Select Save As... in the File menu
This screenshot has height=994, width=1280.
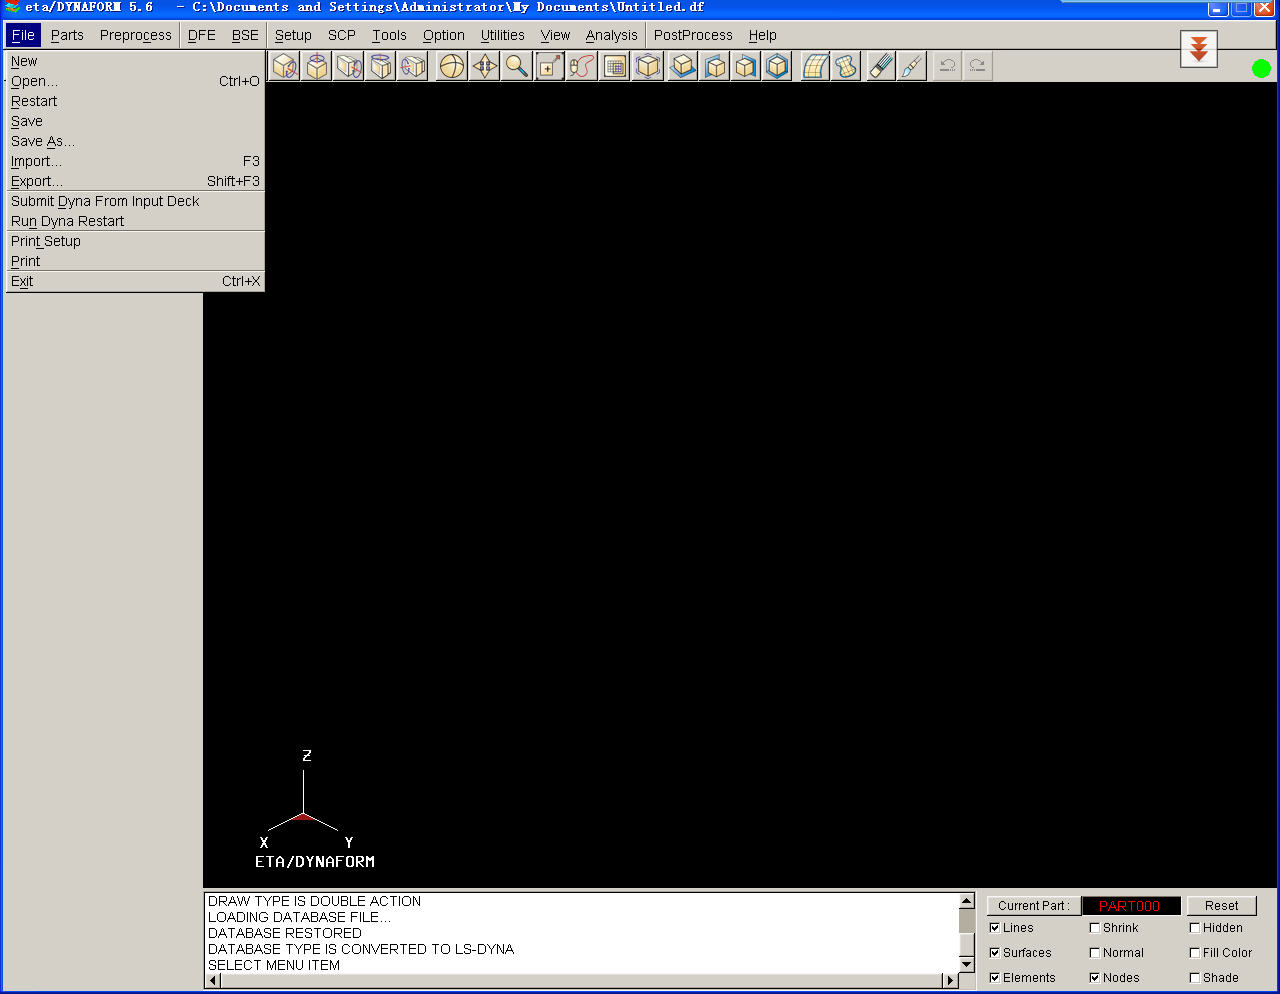click(x=134, y=141)
